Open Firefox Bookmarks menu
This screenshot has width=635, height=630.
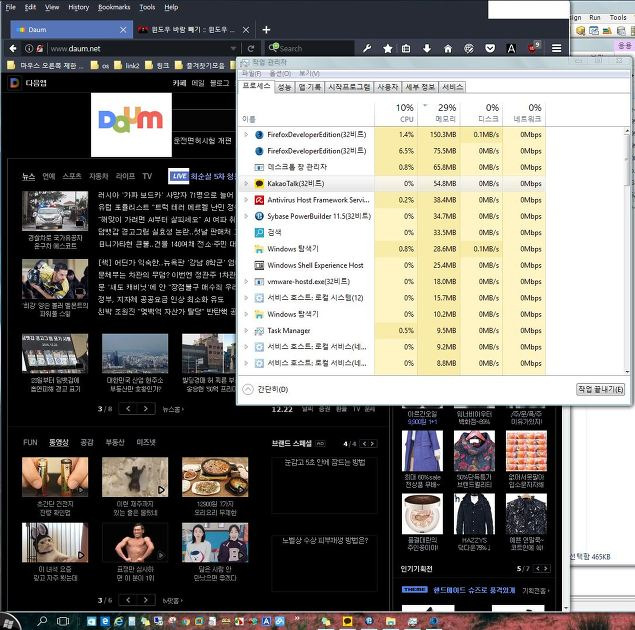pos(114,7)
